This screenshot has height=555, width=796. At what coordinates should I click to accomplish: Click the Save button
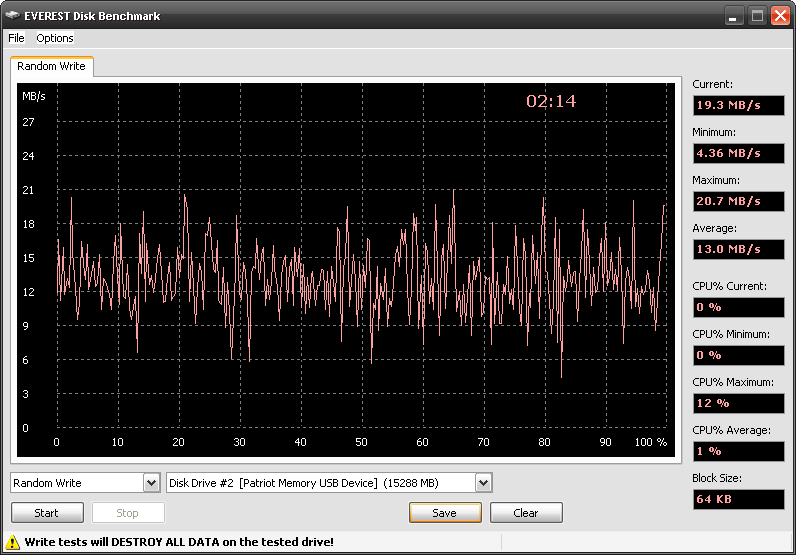(445, 513)
